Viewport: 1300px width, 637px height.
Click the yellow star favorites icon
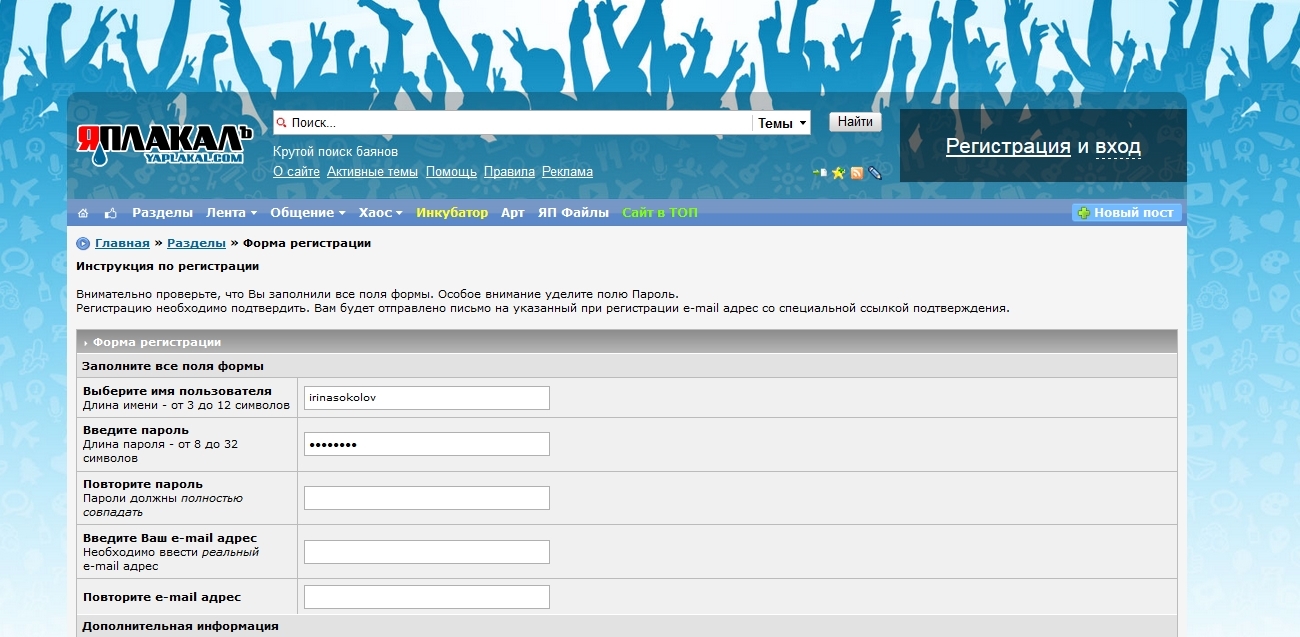click(x=839, y=173)
